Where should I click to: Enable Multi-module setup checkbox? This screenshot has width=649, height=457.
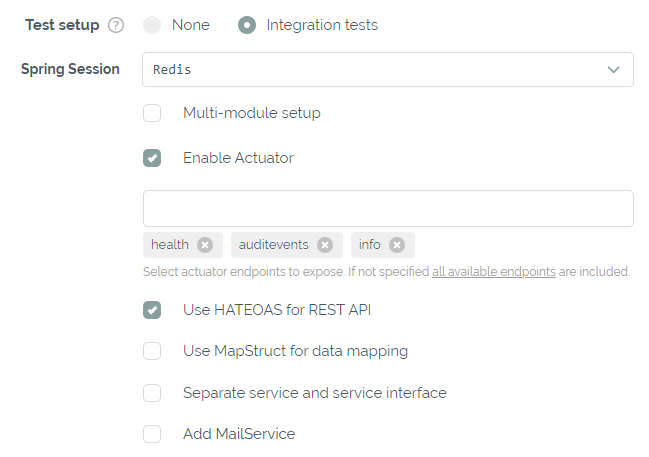(x=152, y=113)
